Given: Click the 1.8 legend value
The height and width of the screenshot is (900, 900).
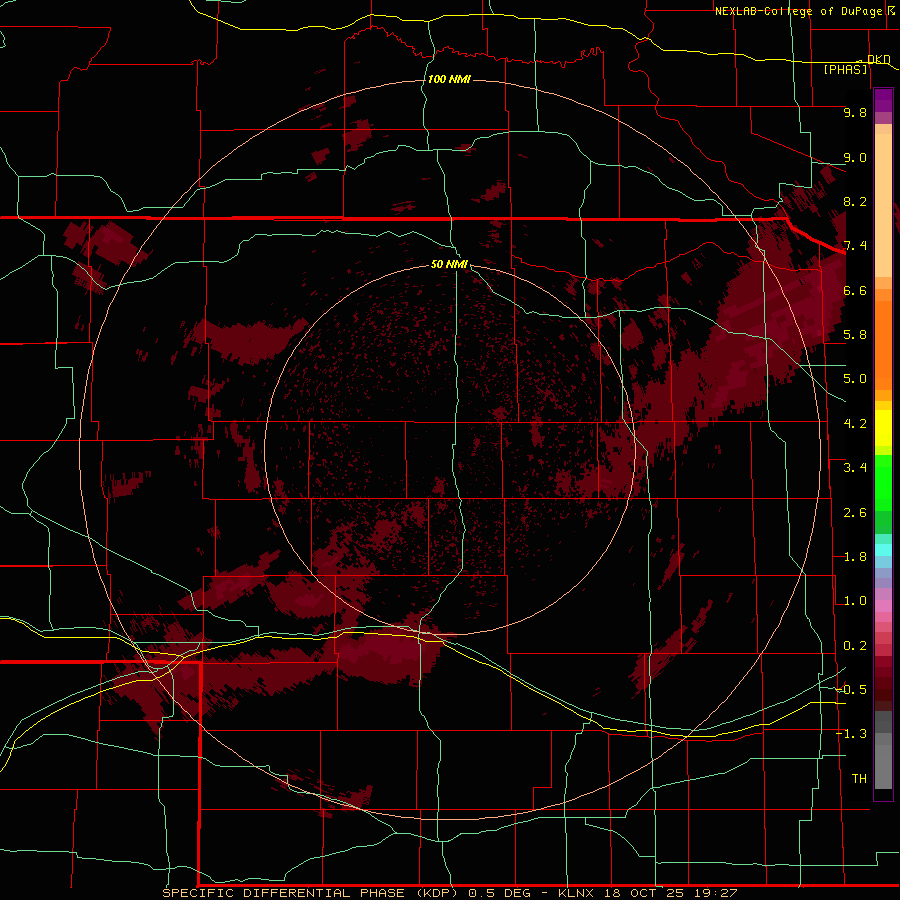Looking at the screenshot, I should click(855, 557).
